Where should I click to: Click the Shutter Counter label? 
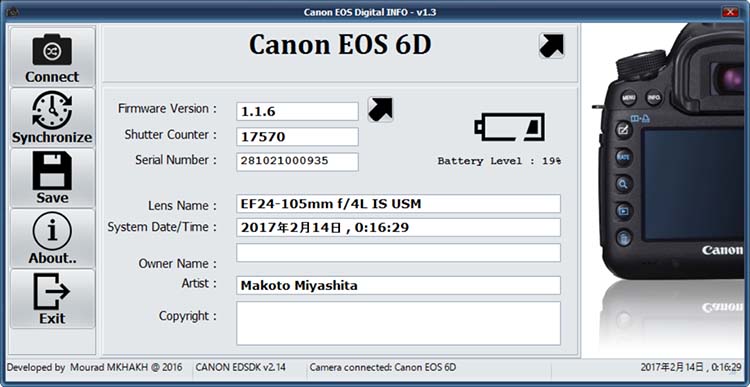[x=170, y=135]
